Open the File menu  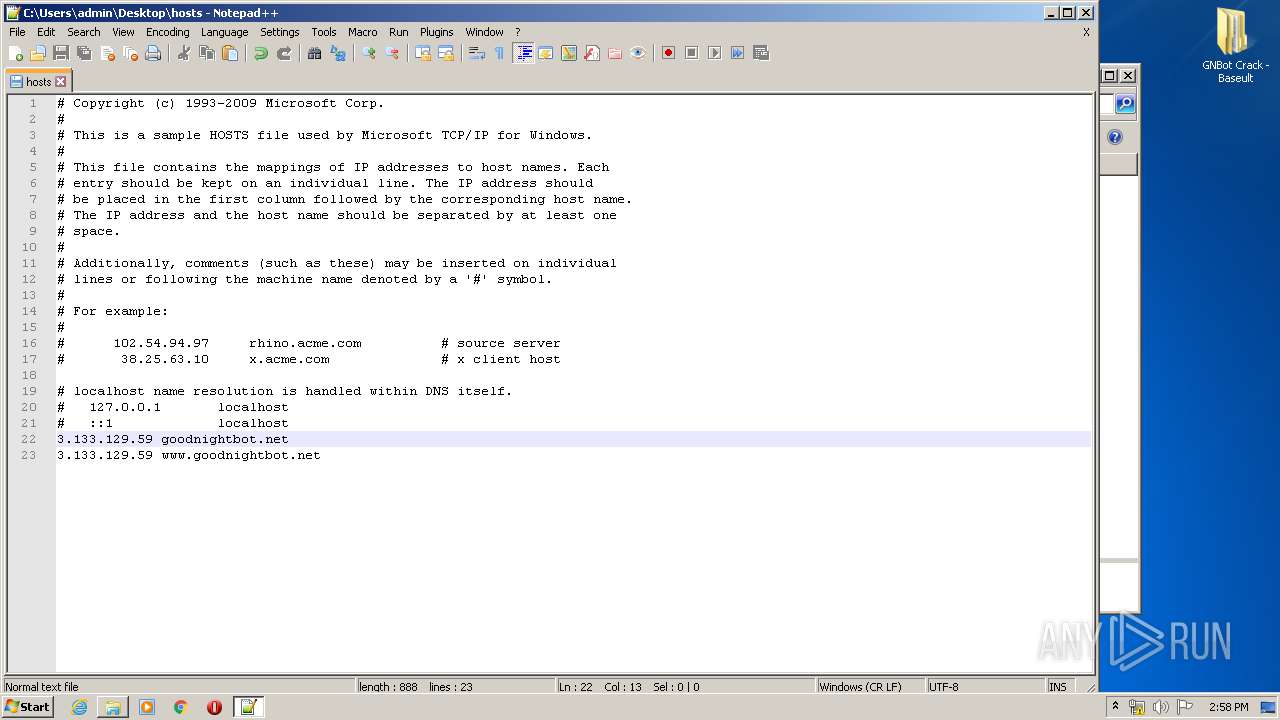click(17, 32)
